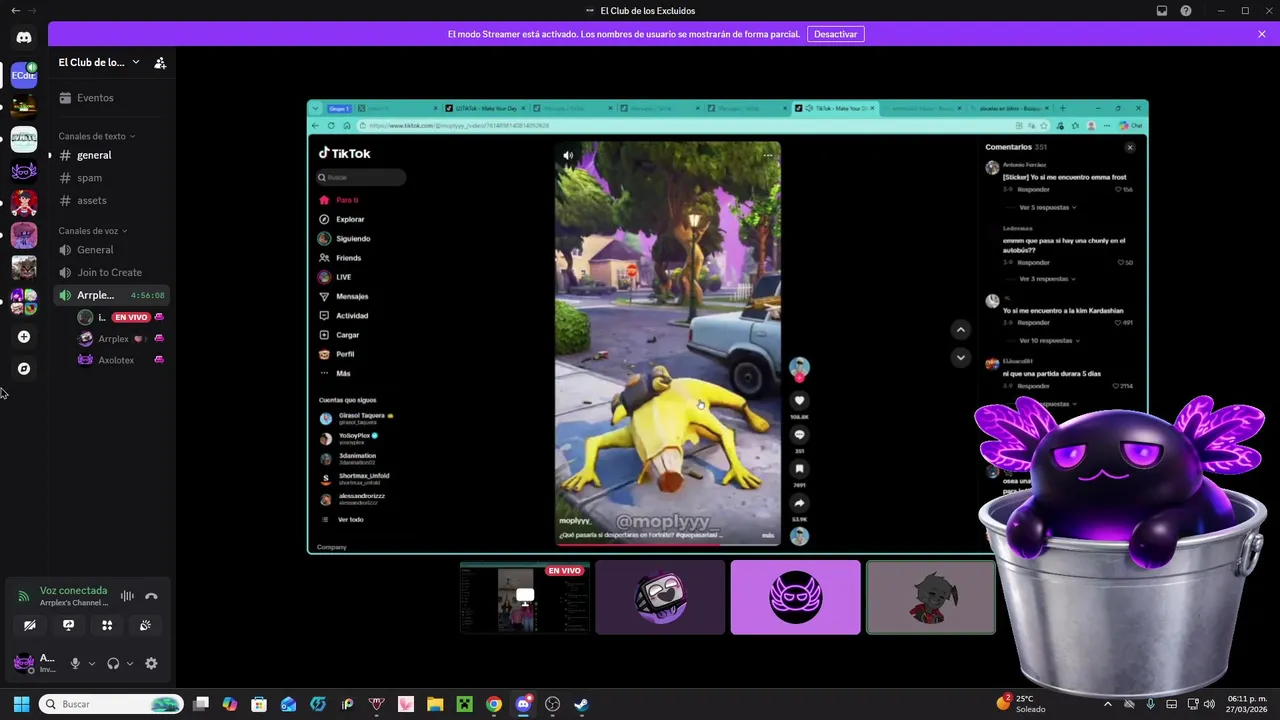The width and height of the screenshot is (1280, 720).
Task: Open the purple axolotl server icon
Action: coord(24,170)
